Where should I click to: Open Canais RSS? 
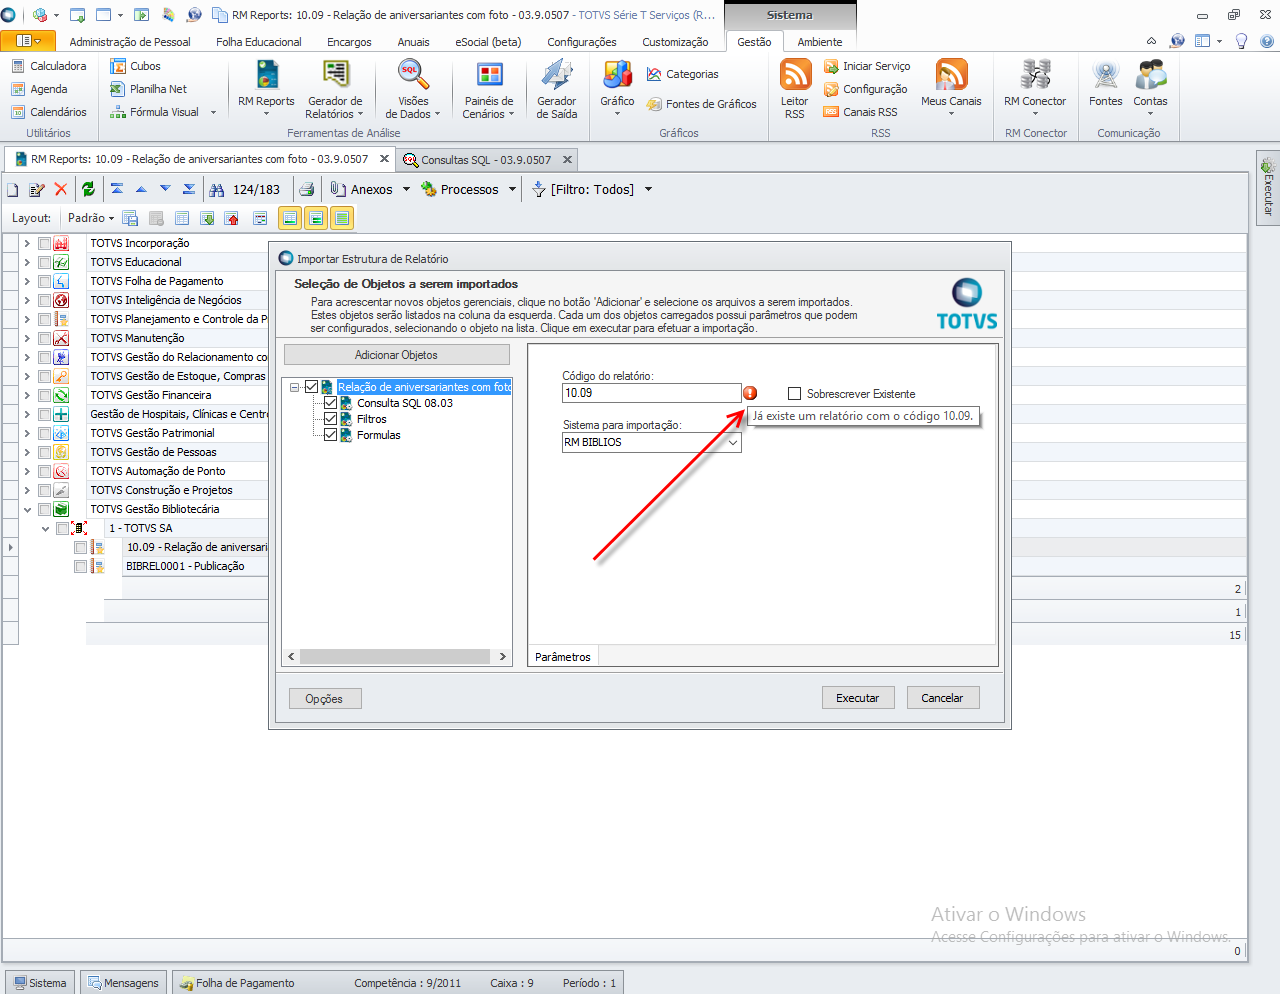pos(861,112)
